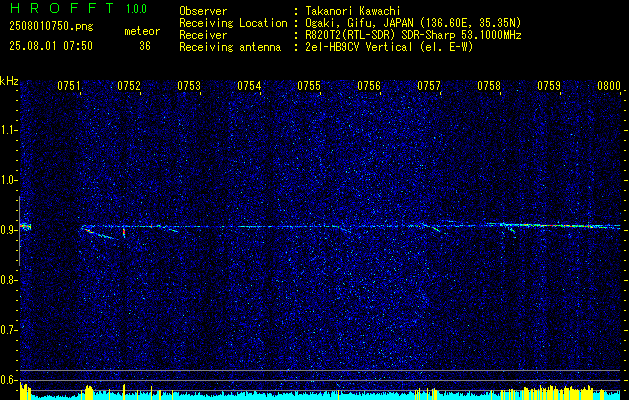This screenshot has height=400, width=629.
Task: Click the 0751 time marker
Action: [x=69, y=86]
